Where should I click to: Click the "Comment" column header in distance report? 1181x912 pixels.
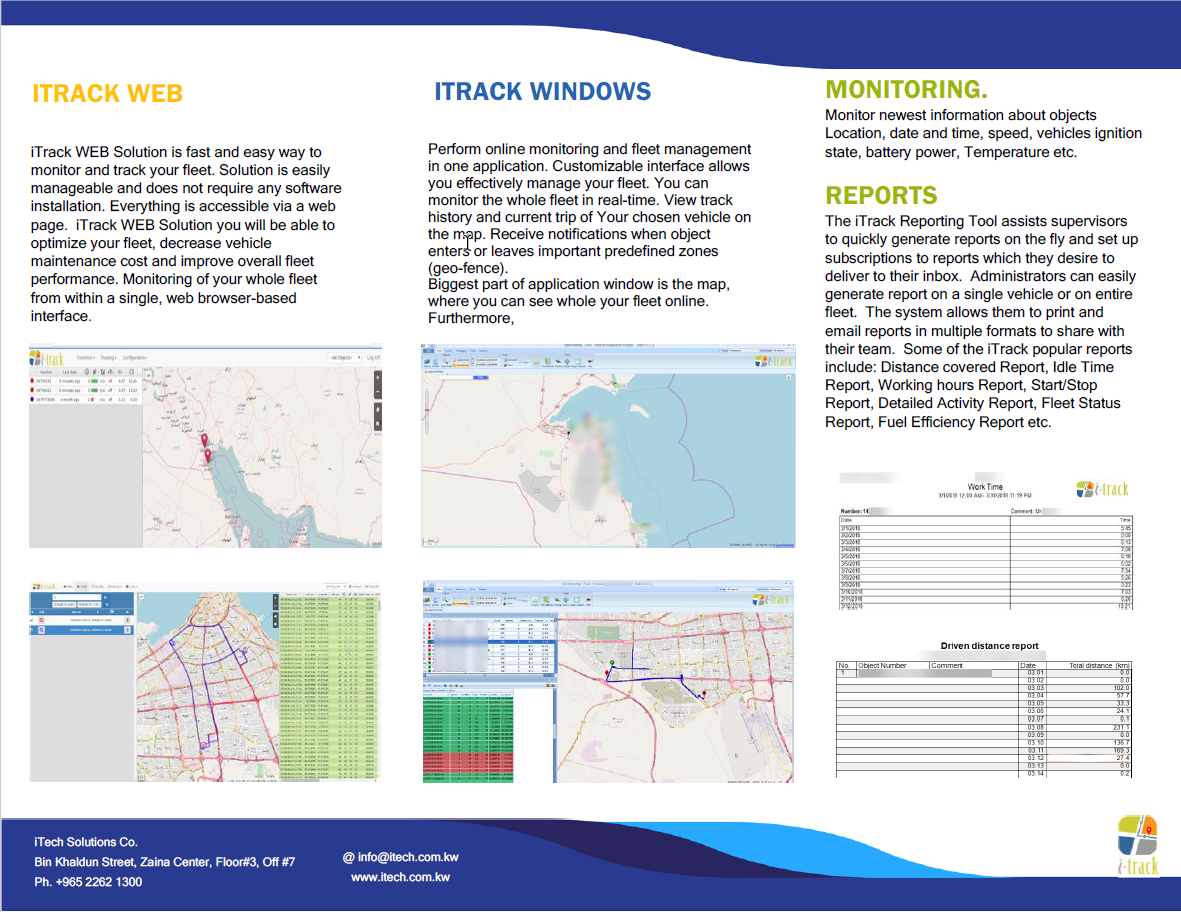947,666
